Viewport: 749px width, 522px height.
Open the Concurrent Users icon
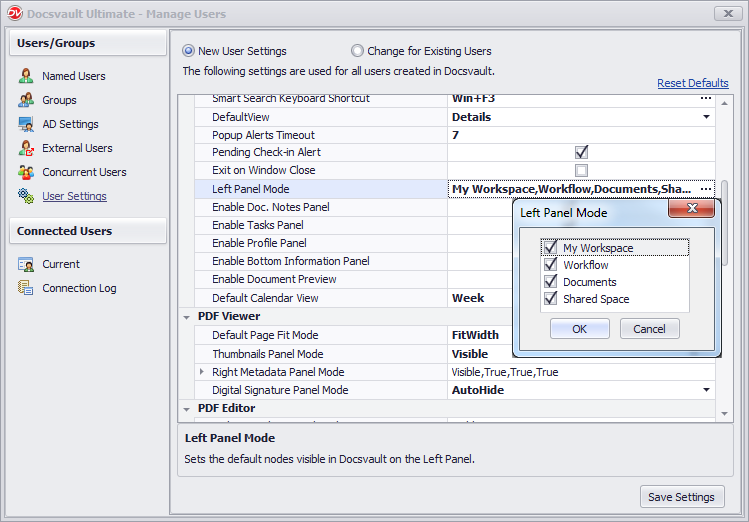26,172
